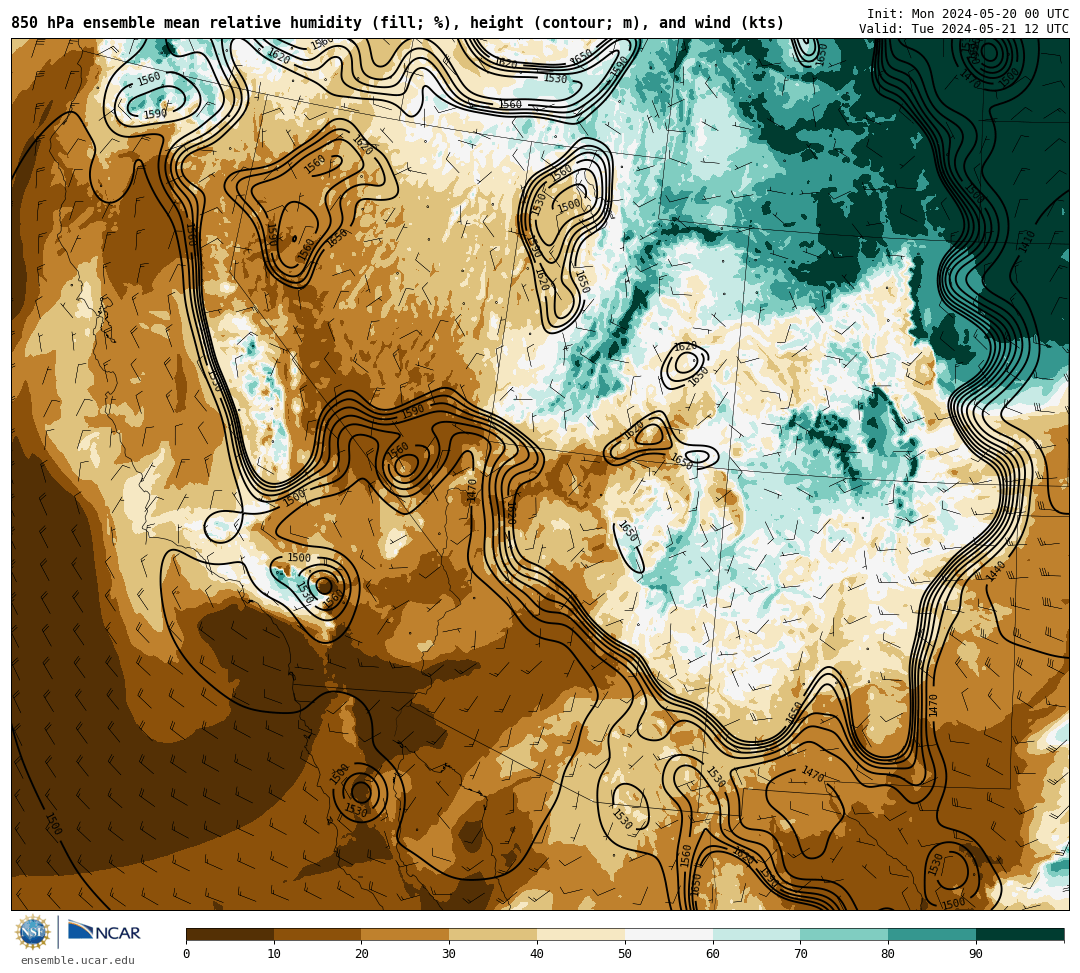Pick the 30–40 tan colorbar segment
Screen dimensions: 1080x973
(493, 934)
